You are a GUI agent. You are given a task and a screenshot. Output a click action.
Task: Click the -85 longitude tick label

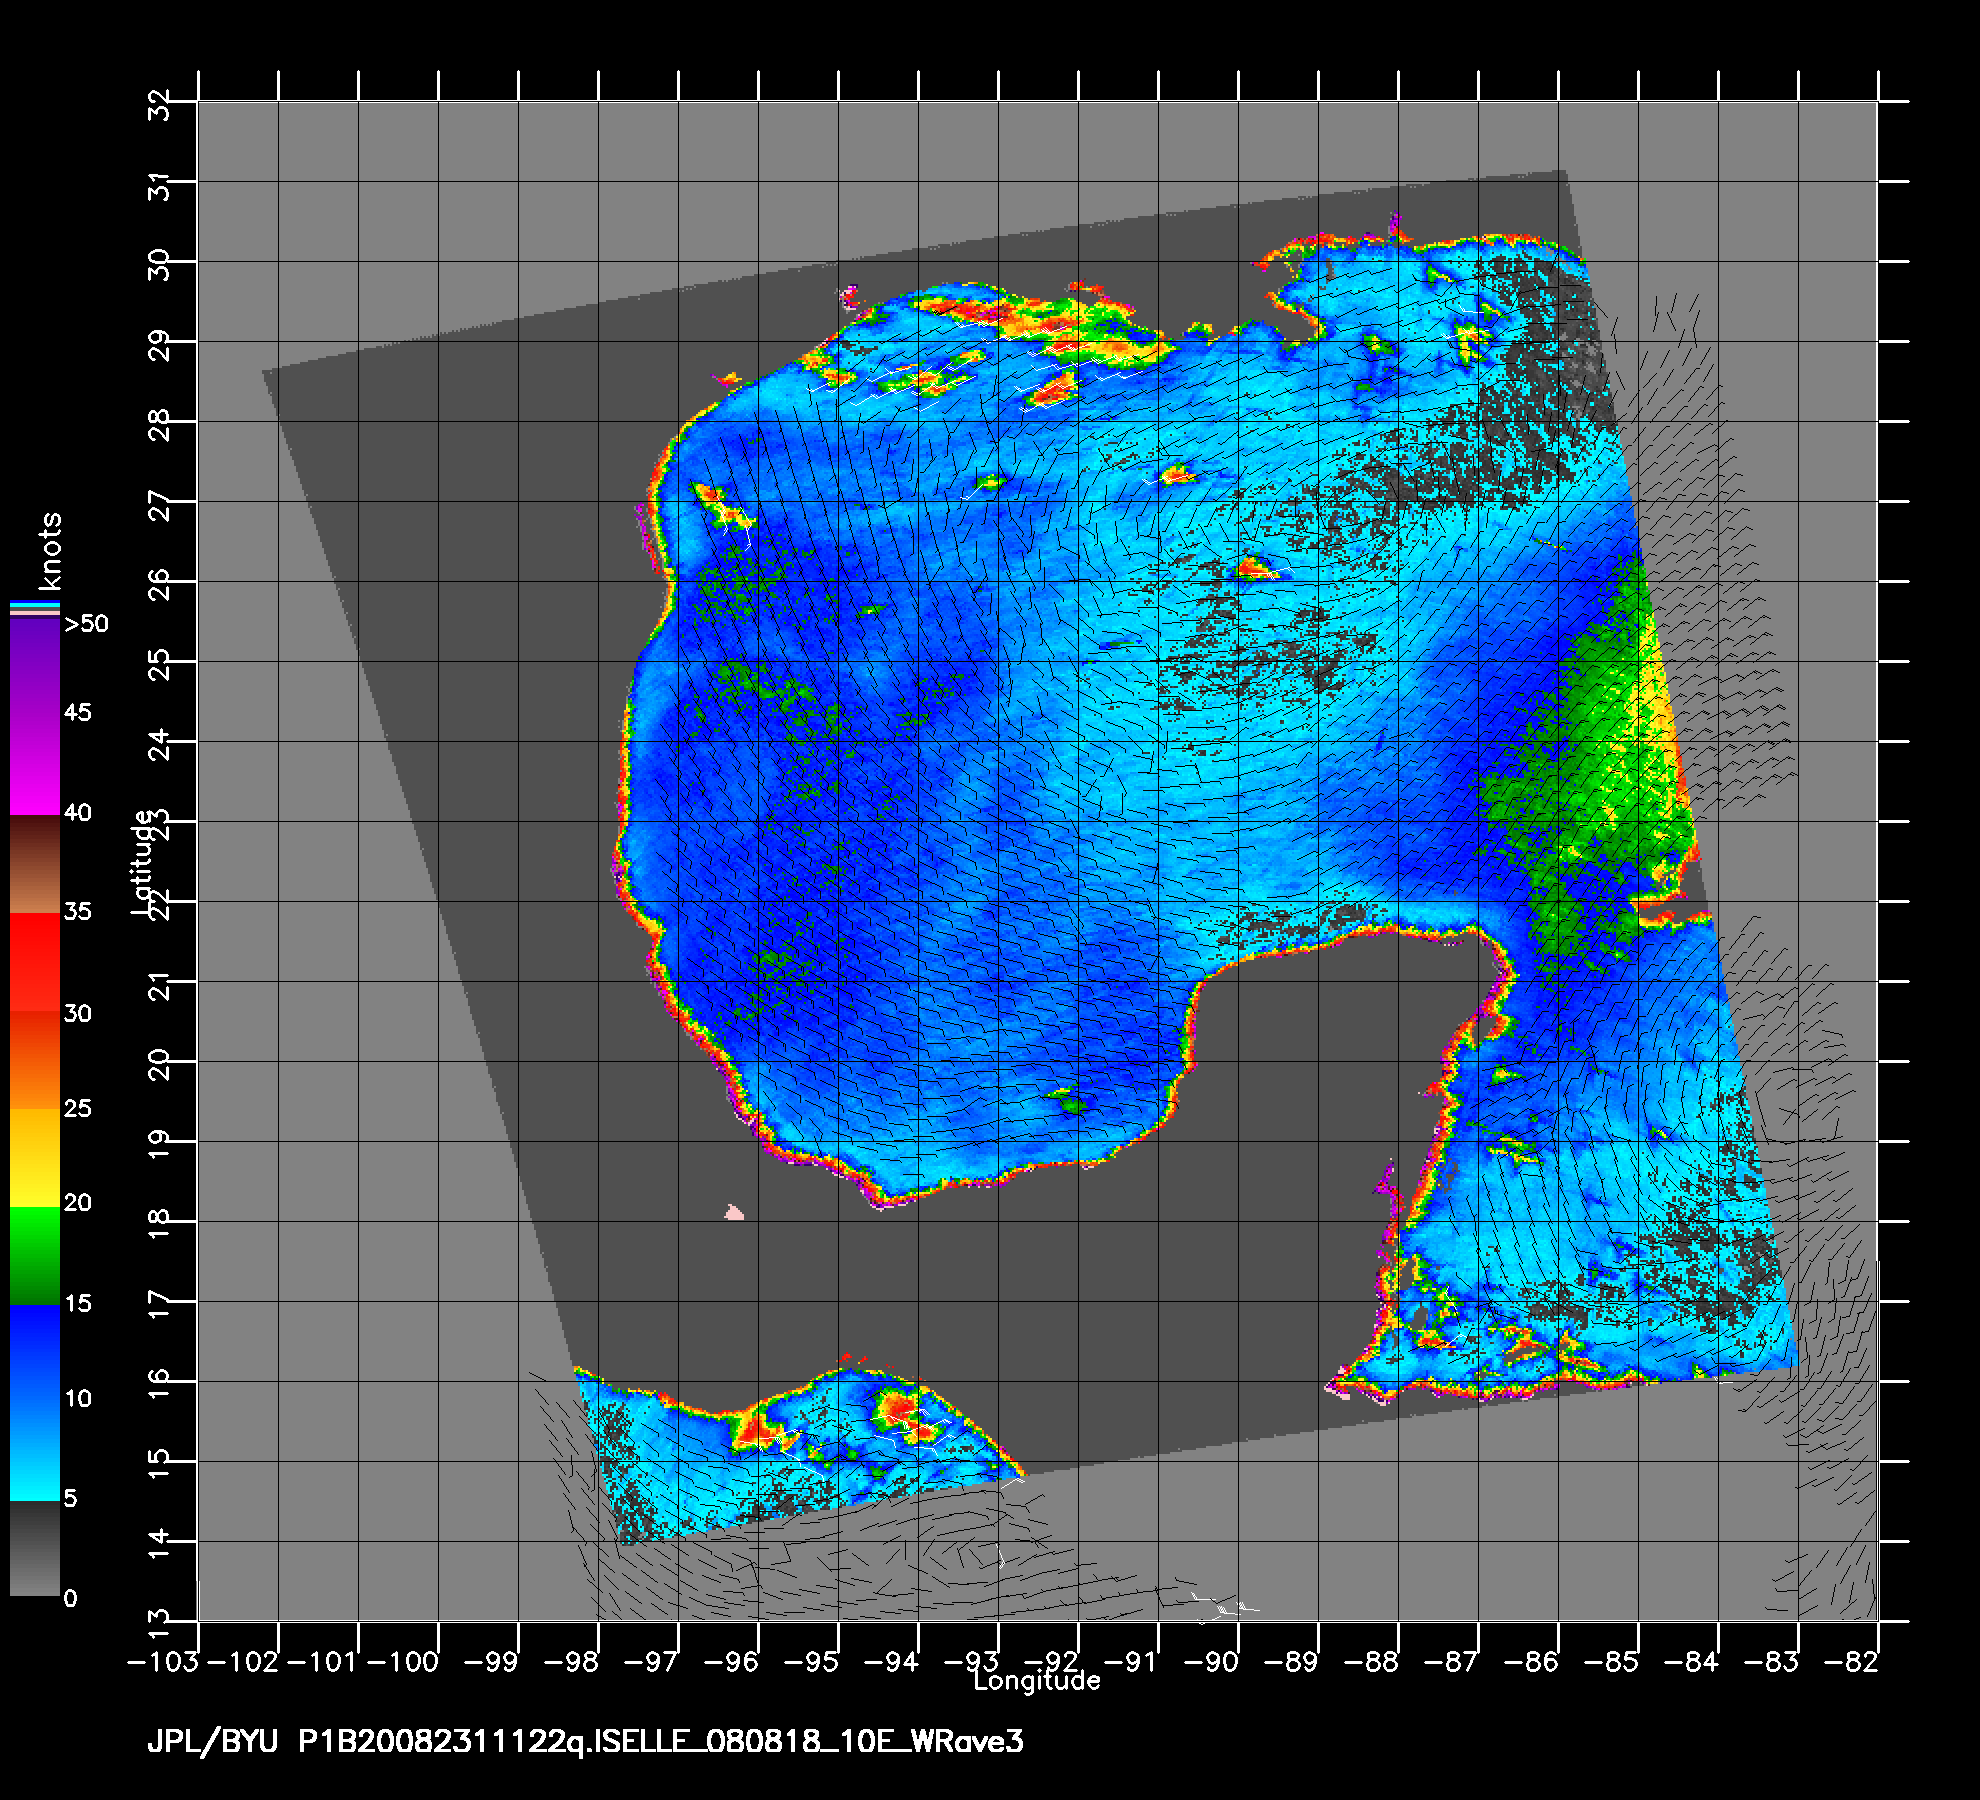1612,1662
